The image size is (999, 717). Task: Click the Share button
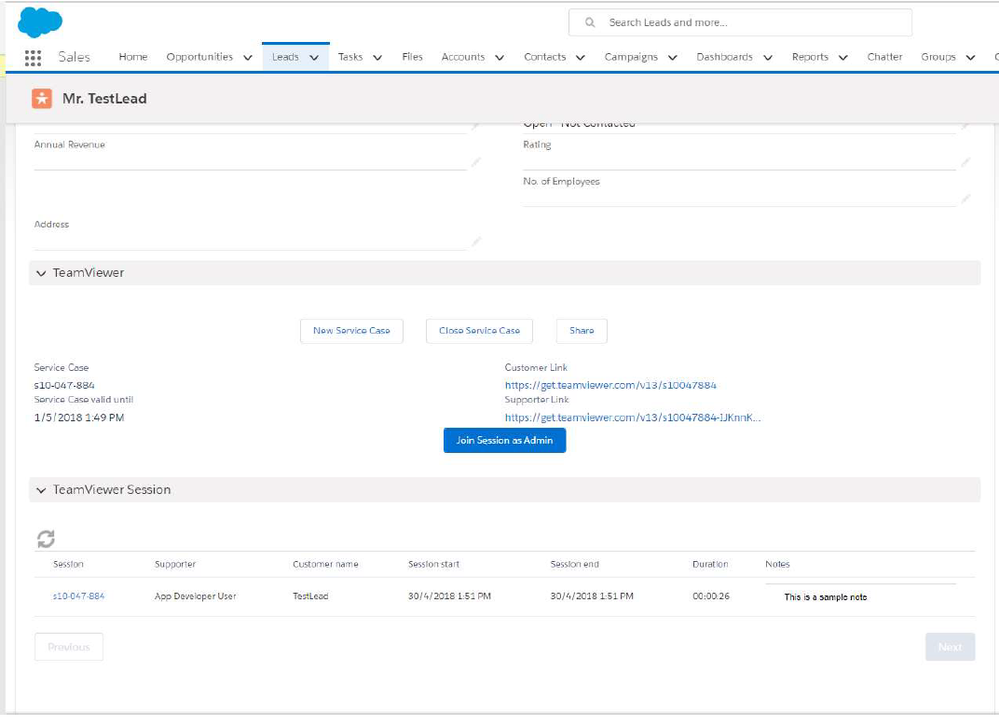tap(582, 331)
